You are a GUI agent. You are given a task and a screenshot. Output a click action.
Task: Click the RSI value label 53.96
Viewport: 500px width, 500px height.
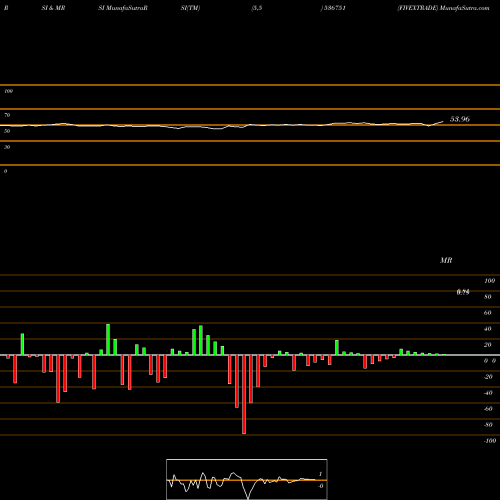tap(460, 119)
